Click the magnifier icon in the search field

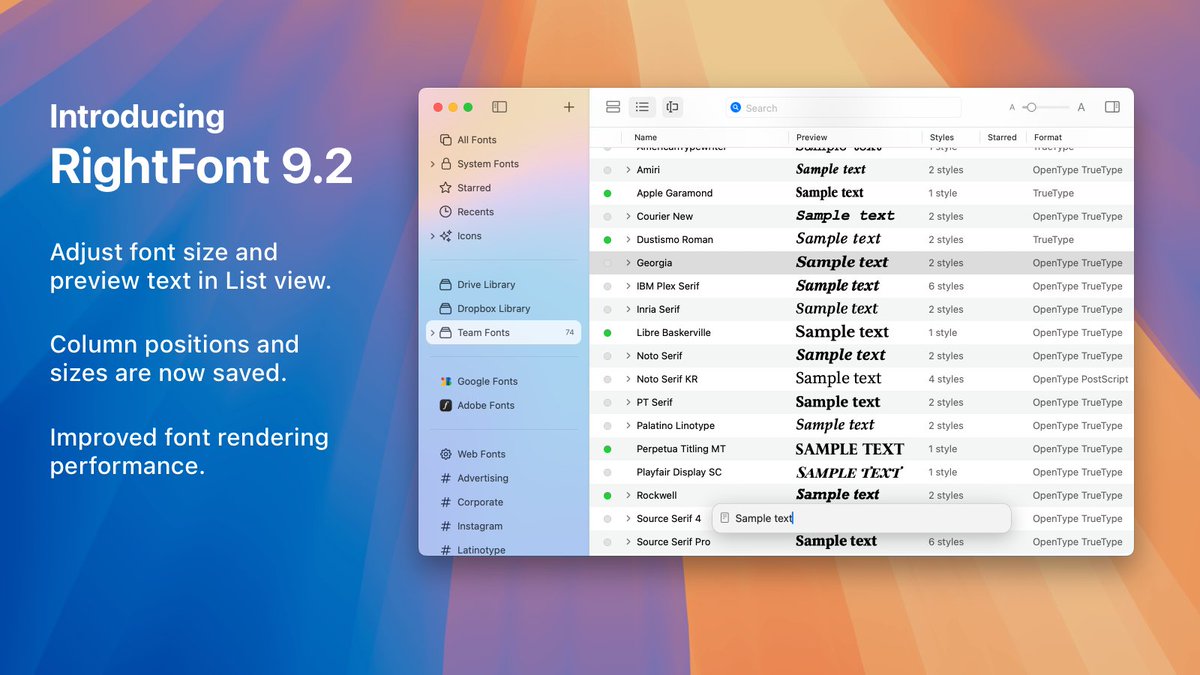[x=736, y=107]
